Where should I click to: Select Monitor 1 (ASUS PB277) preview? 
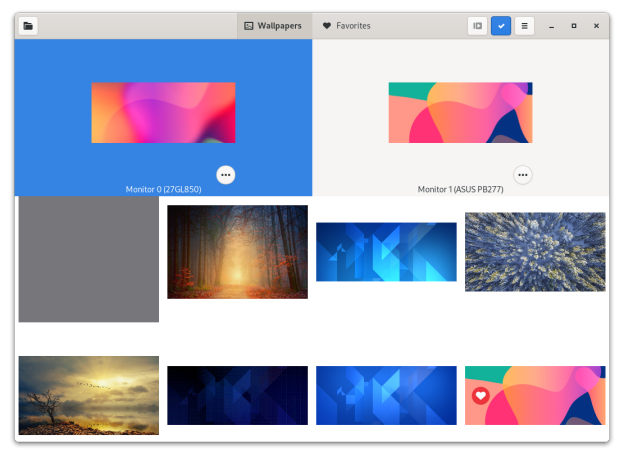tap(460, 113)
